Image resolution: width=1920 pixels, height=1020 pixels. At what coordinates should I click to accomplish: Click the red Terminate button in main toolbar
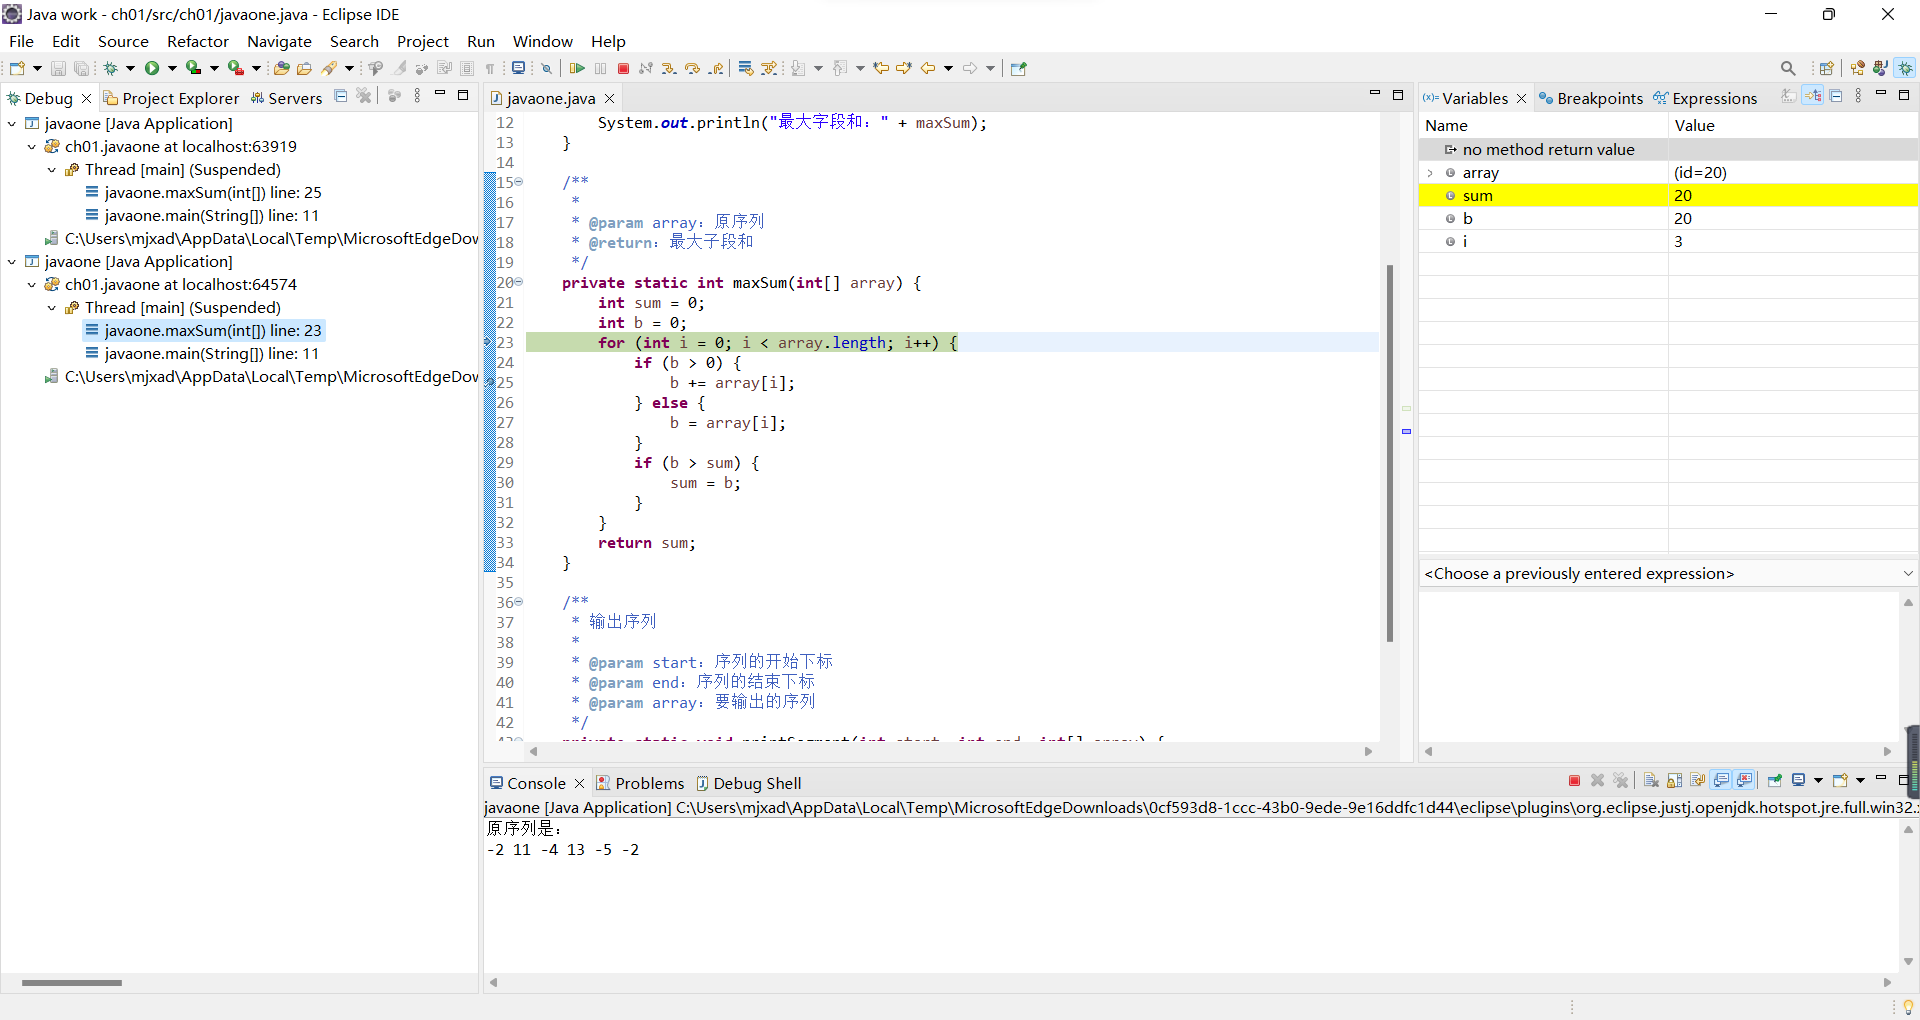coord(623,68)
